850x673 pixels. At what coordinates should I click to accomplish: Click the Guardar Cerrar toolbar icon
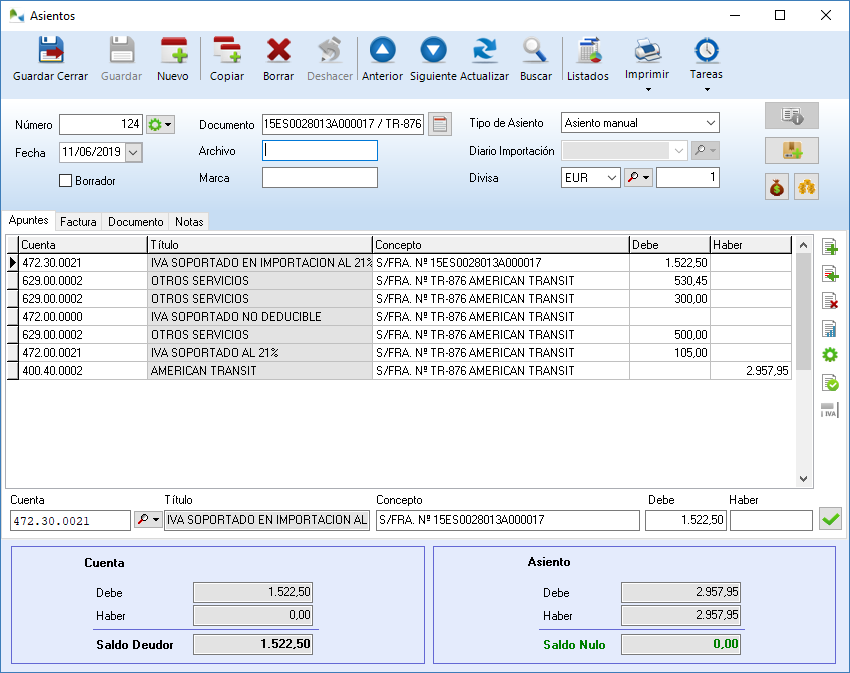click(50, 59)
